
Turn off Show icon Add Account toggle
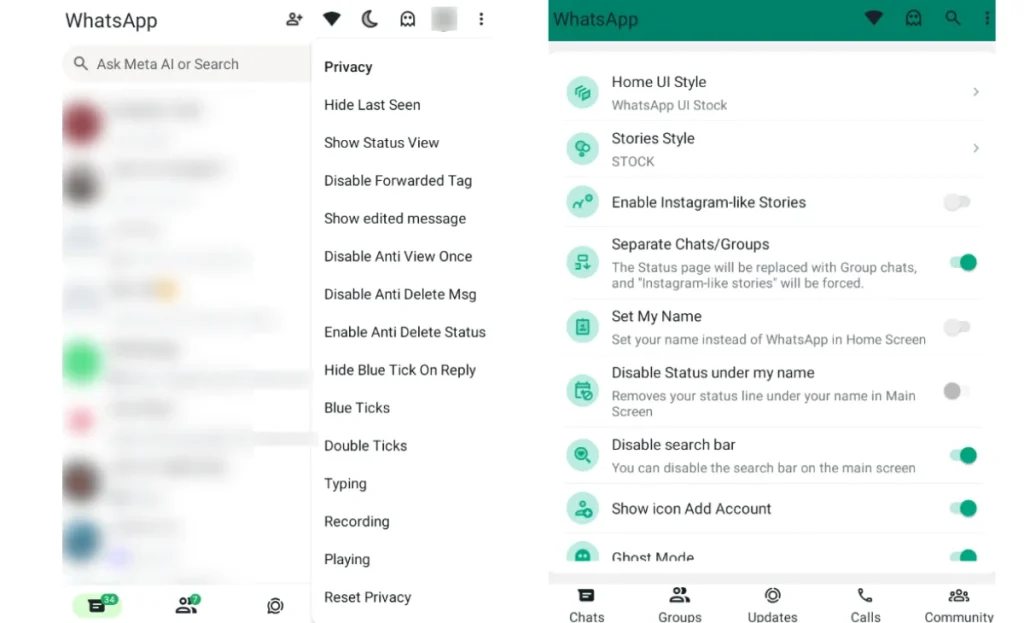pos(964,508)
